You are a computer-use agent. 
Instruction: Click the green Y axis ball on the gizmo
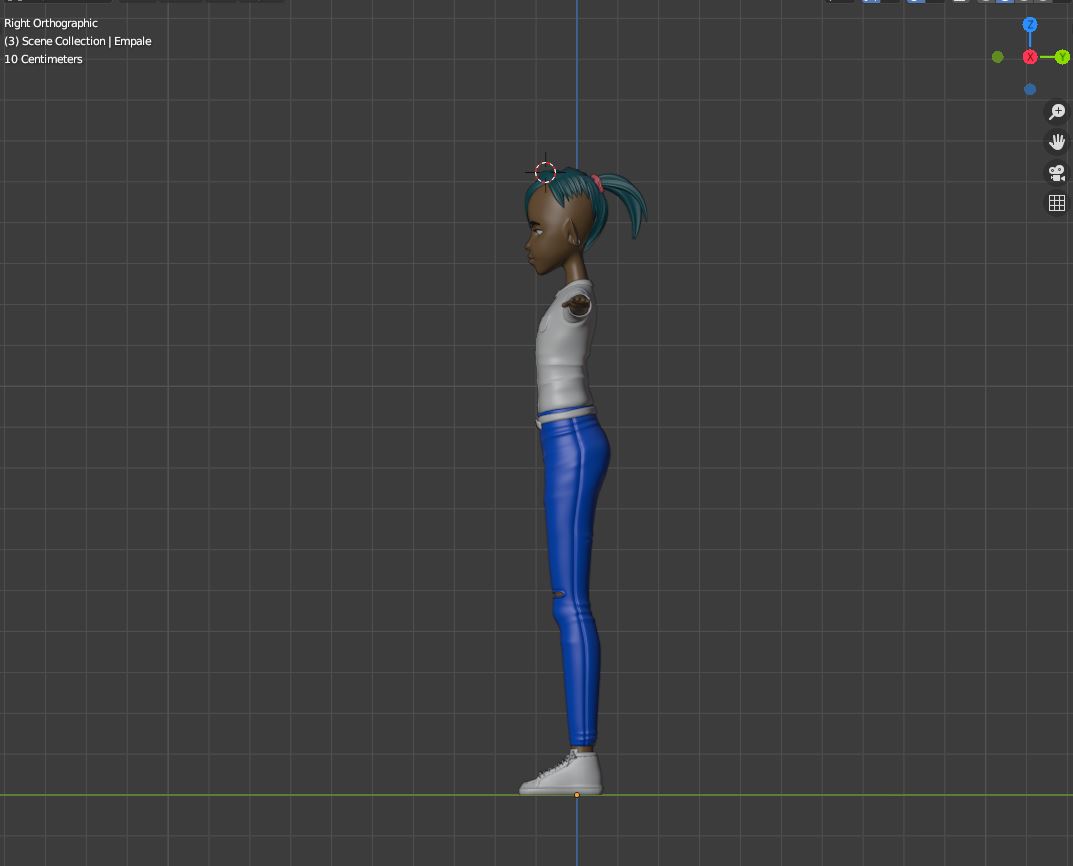1062,57
